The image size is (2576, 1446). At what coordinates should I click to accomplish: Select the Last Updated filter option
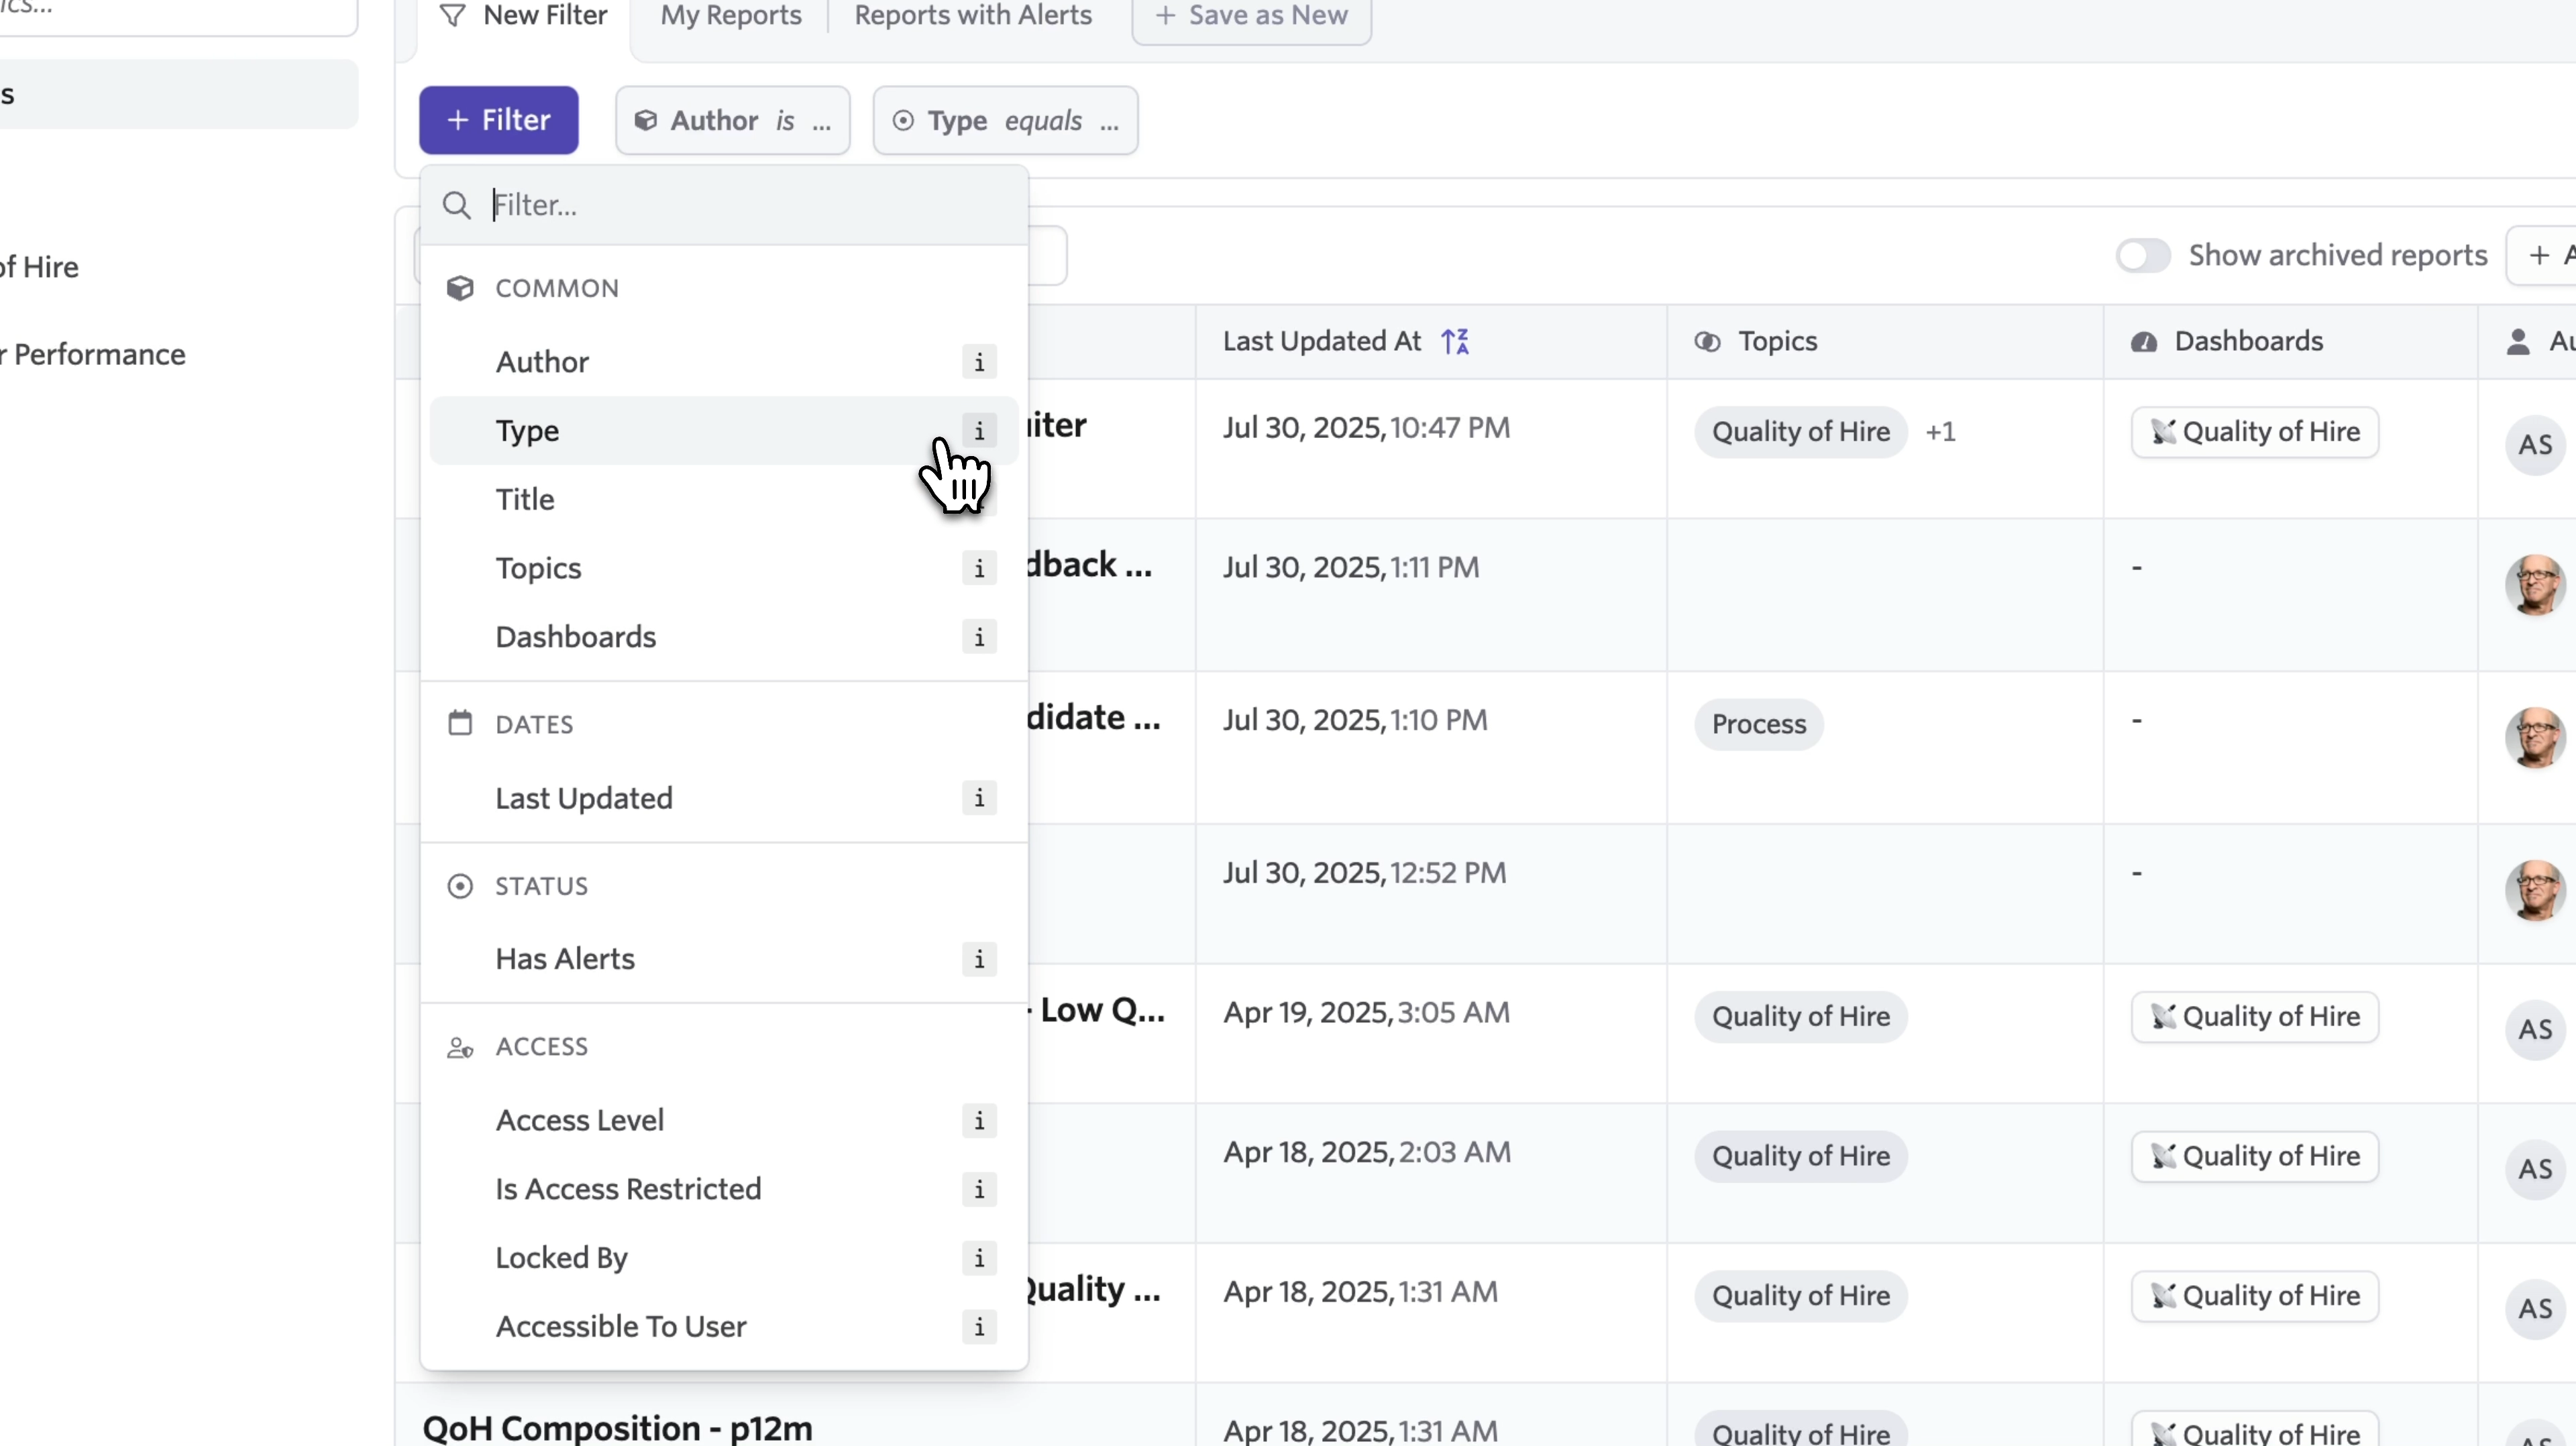[724, 798]
